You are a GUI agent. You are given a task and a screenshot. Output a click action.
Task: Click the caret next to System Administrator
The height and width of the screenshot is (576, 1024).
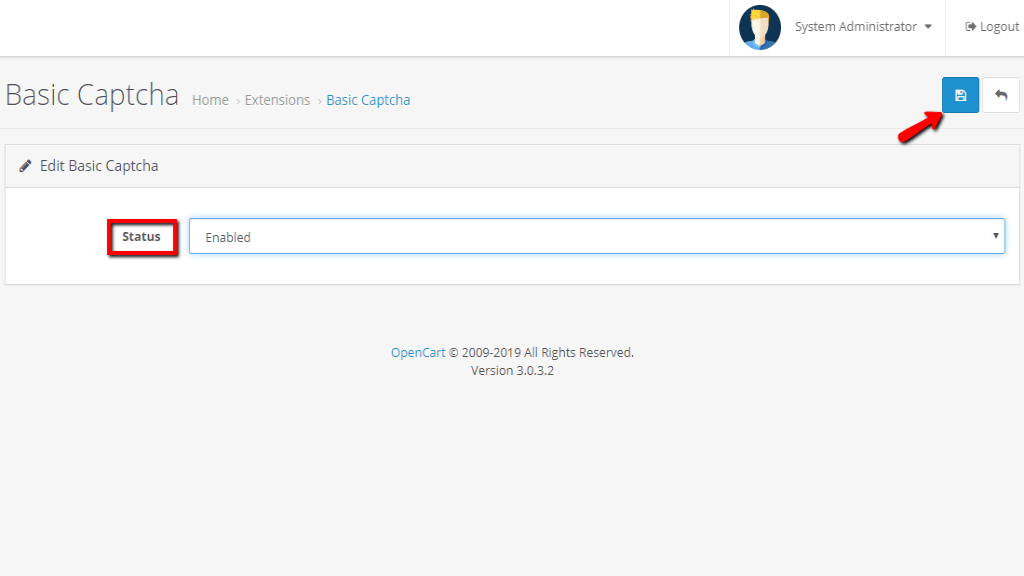[x=929, y=28]
